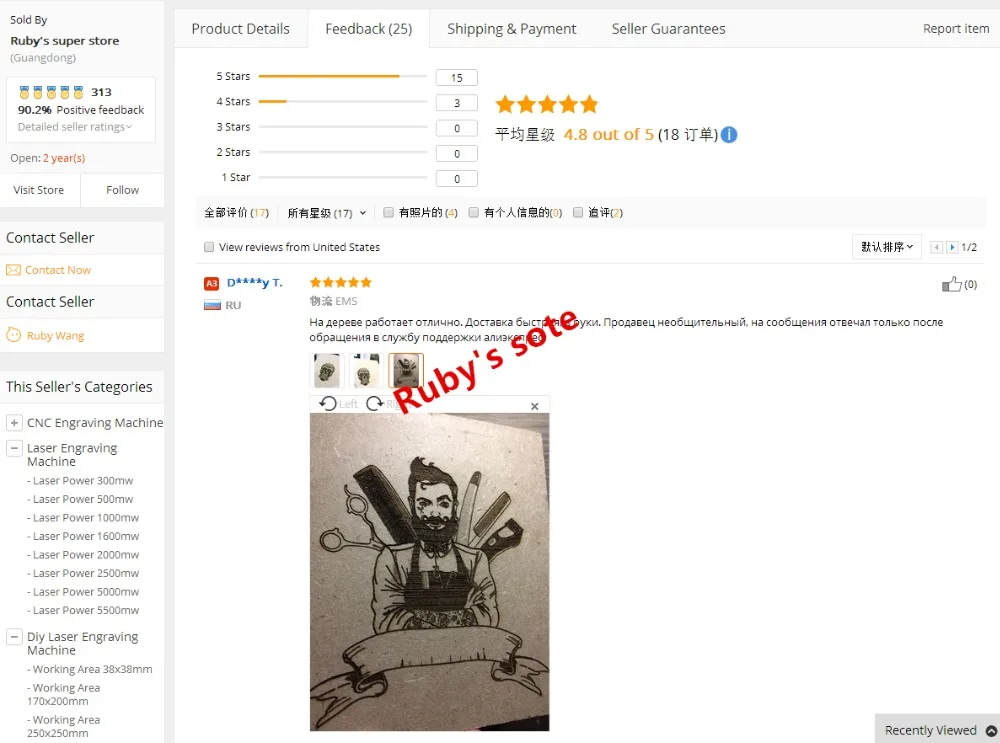Click the blue info icon beside rating
Image resolution: width=1000 pixels, height=743 pixels.
click(729, 135)
